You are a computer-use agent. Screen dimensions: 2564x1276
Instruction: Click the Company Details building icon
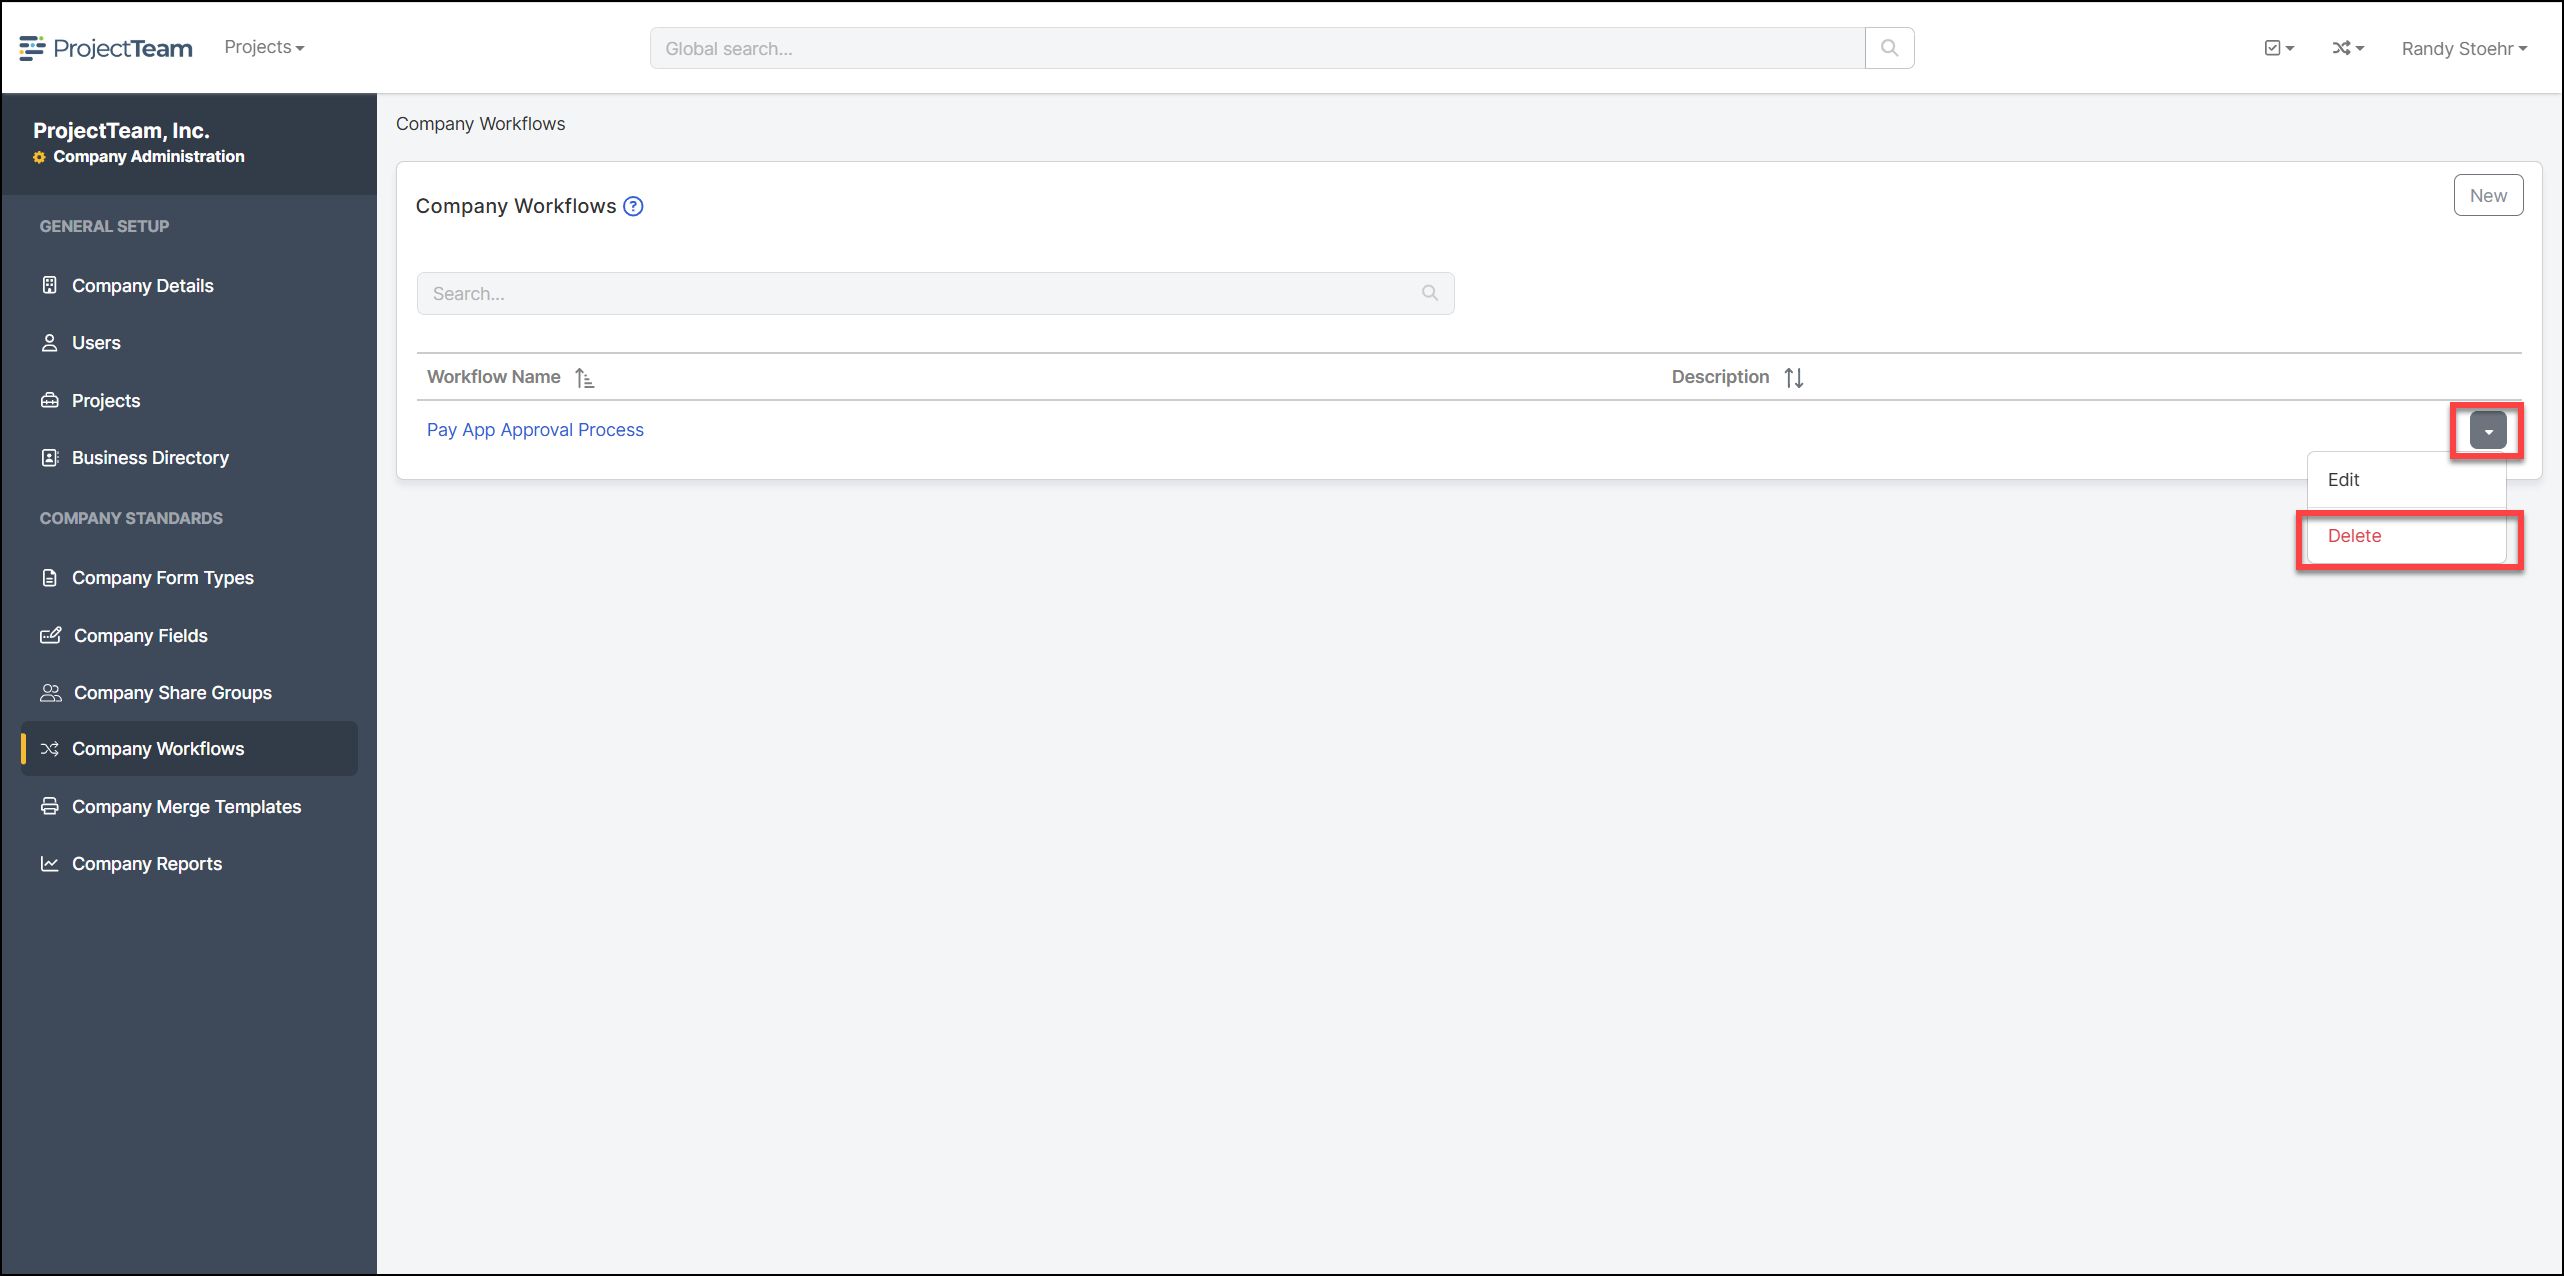pos(49,285)
